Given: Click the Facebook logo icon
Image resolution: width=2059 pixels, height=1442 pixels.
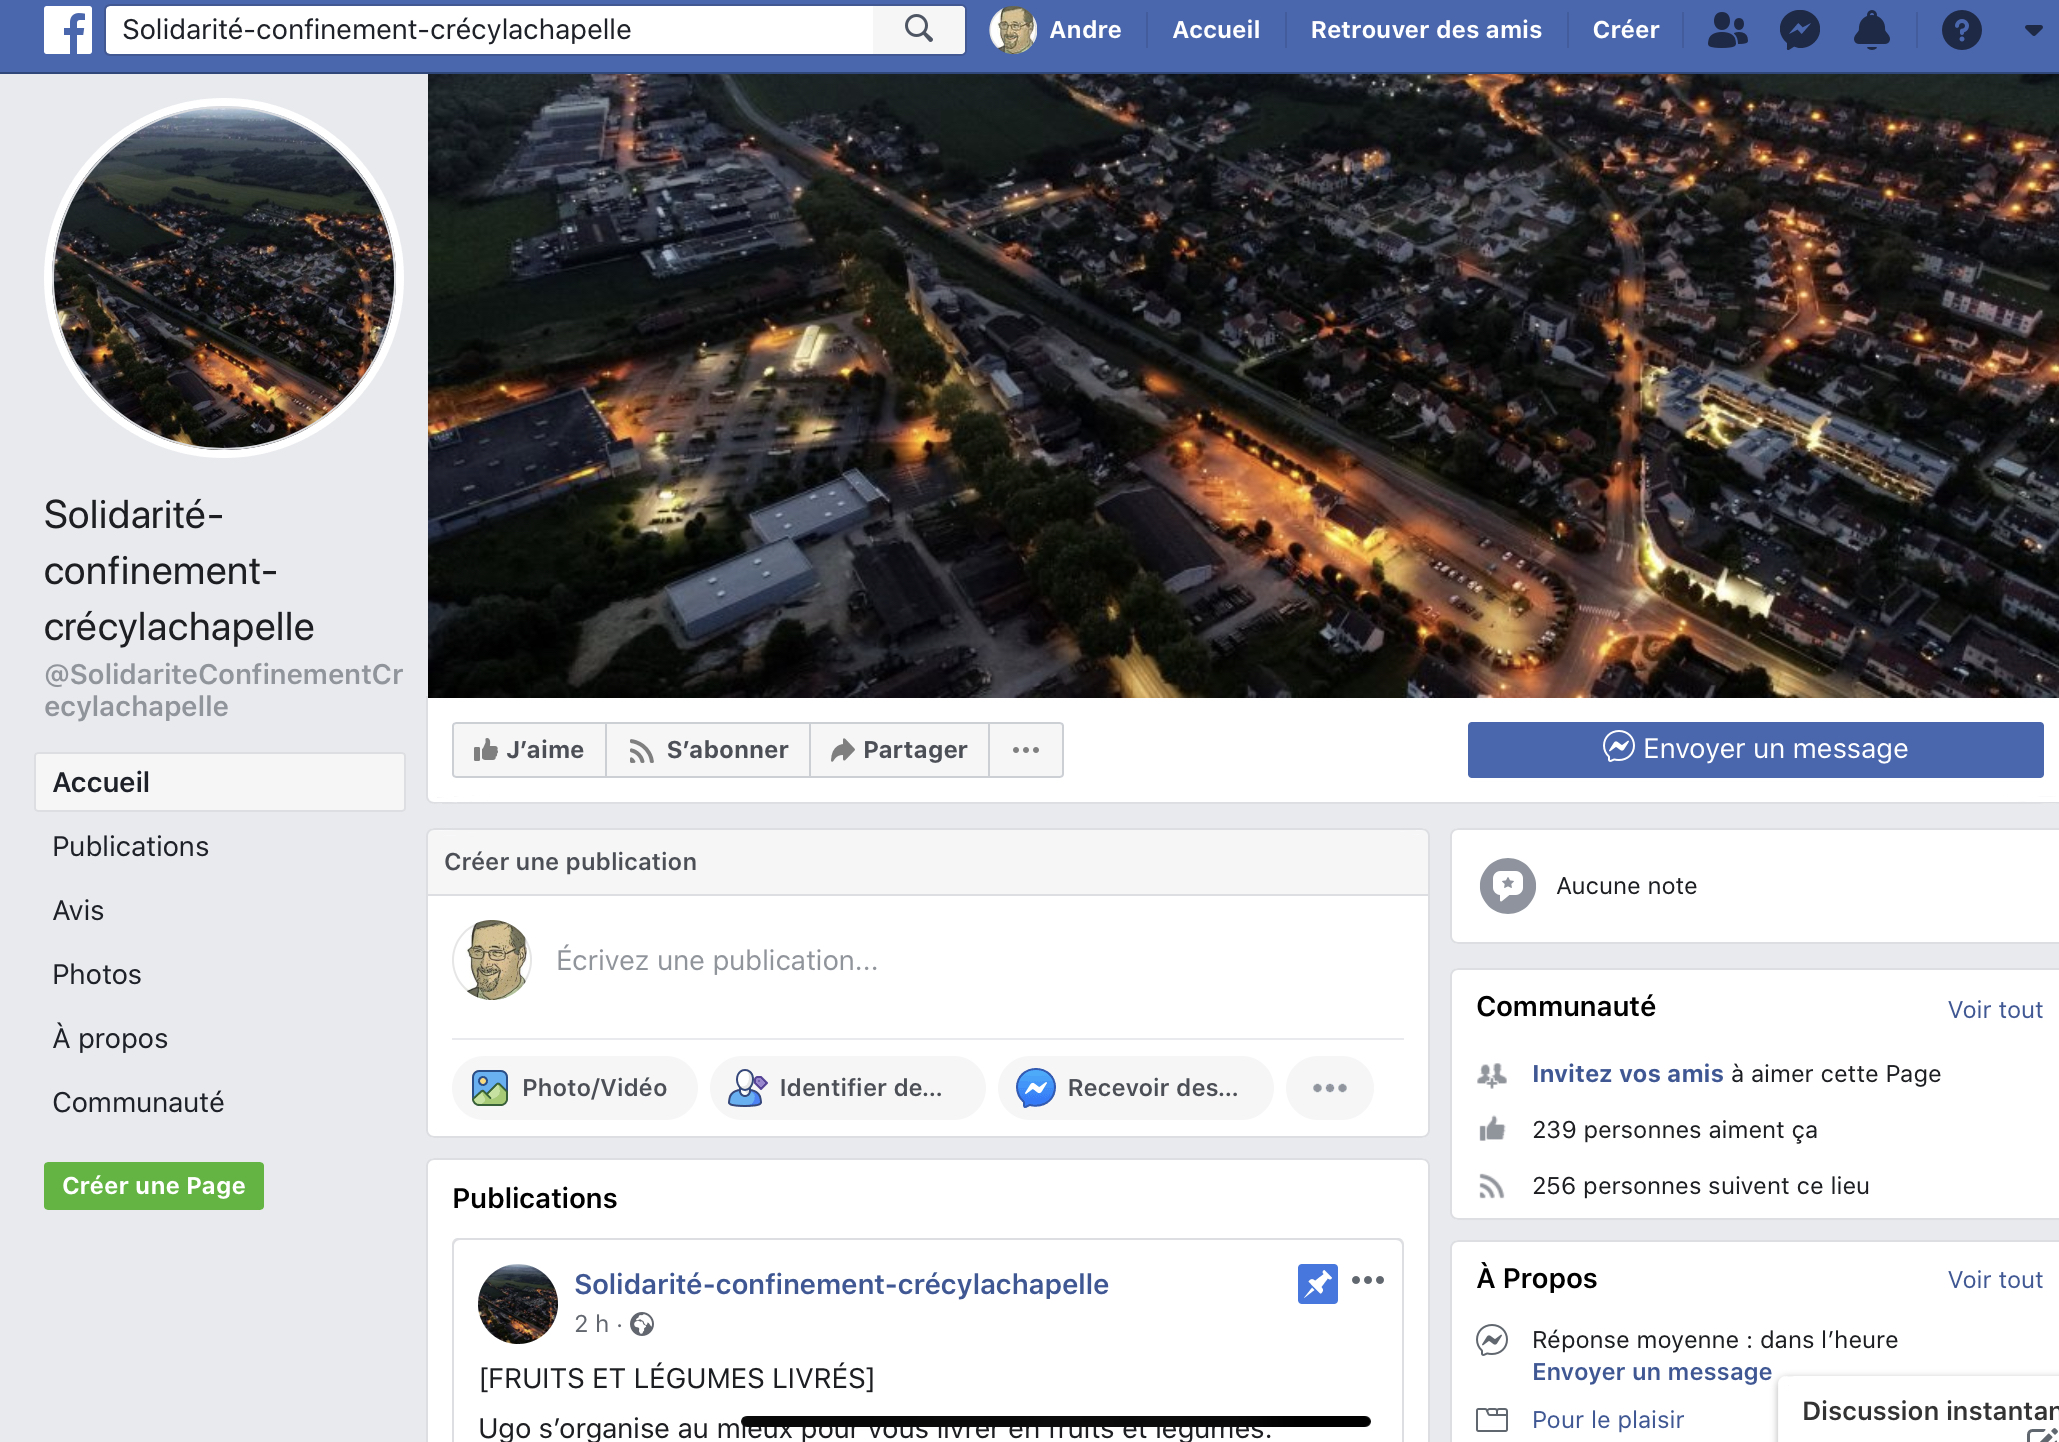Looking at the screenshot, I should point(68,30).
